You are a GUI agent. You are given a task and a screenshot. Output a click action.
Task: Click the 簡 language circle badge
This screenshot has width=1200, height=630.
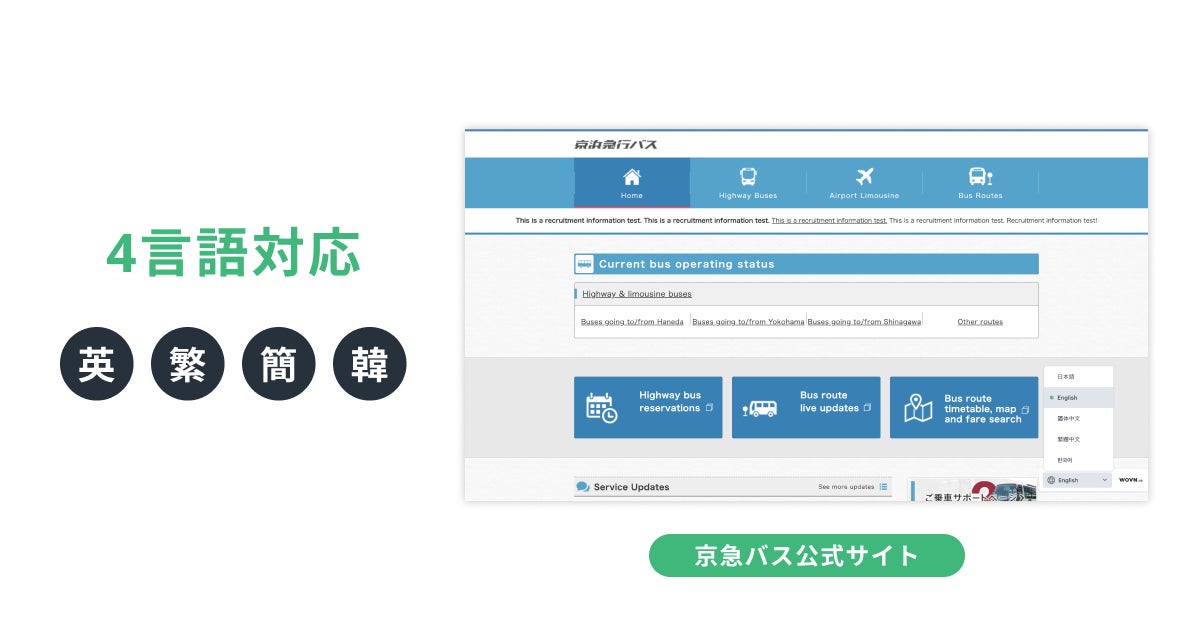pos(279,364)
